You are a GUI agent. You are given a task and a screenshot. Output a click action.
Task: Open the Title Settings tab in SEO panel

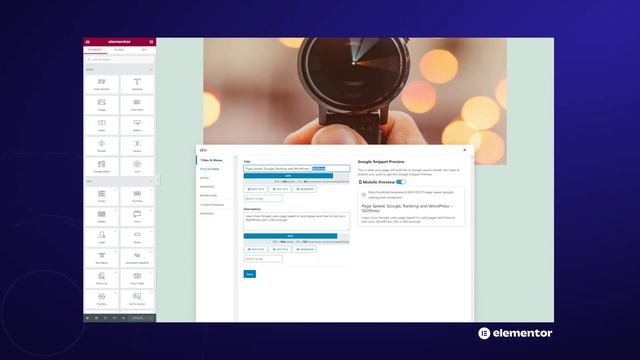(209, 169)
